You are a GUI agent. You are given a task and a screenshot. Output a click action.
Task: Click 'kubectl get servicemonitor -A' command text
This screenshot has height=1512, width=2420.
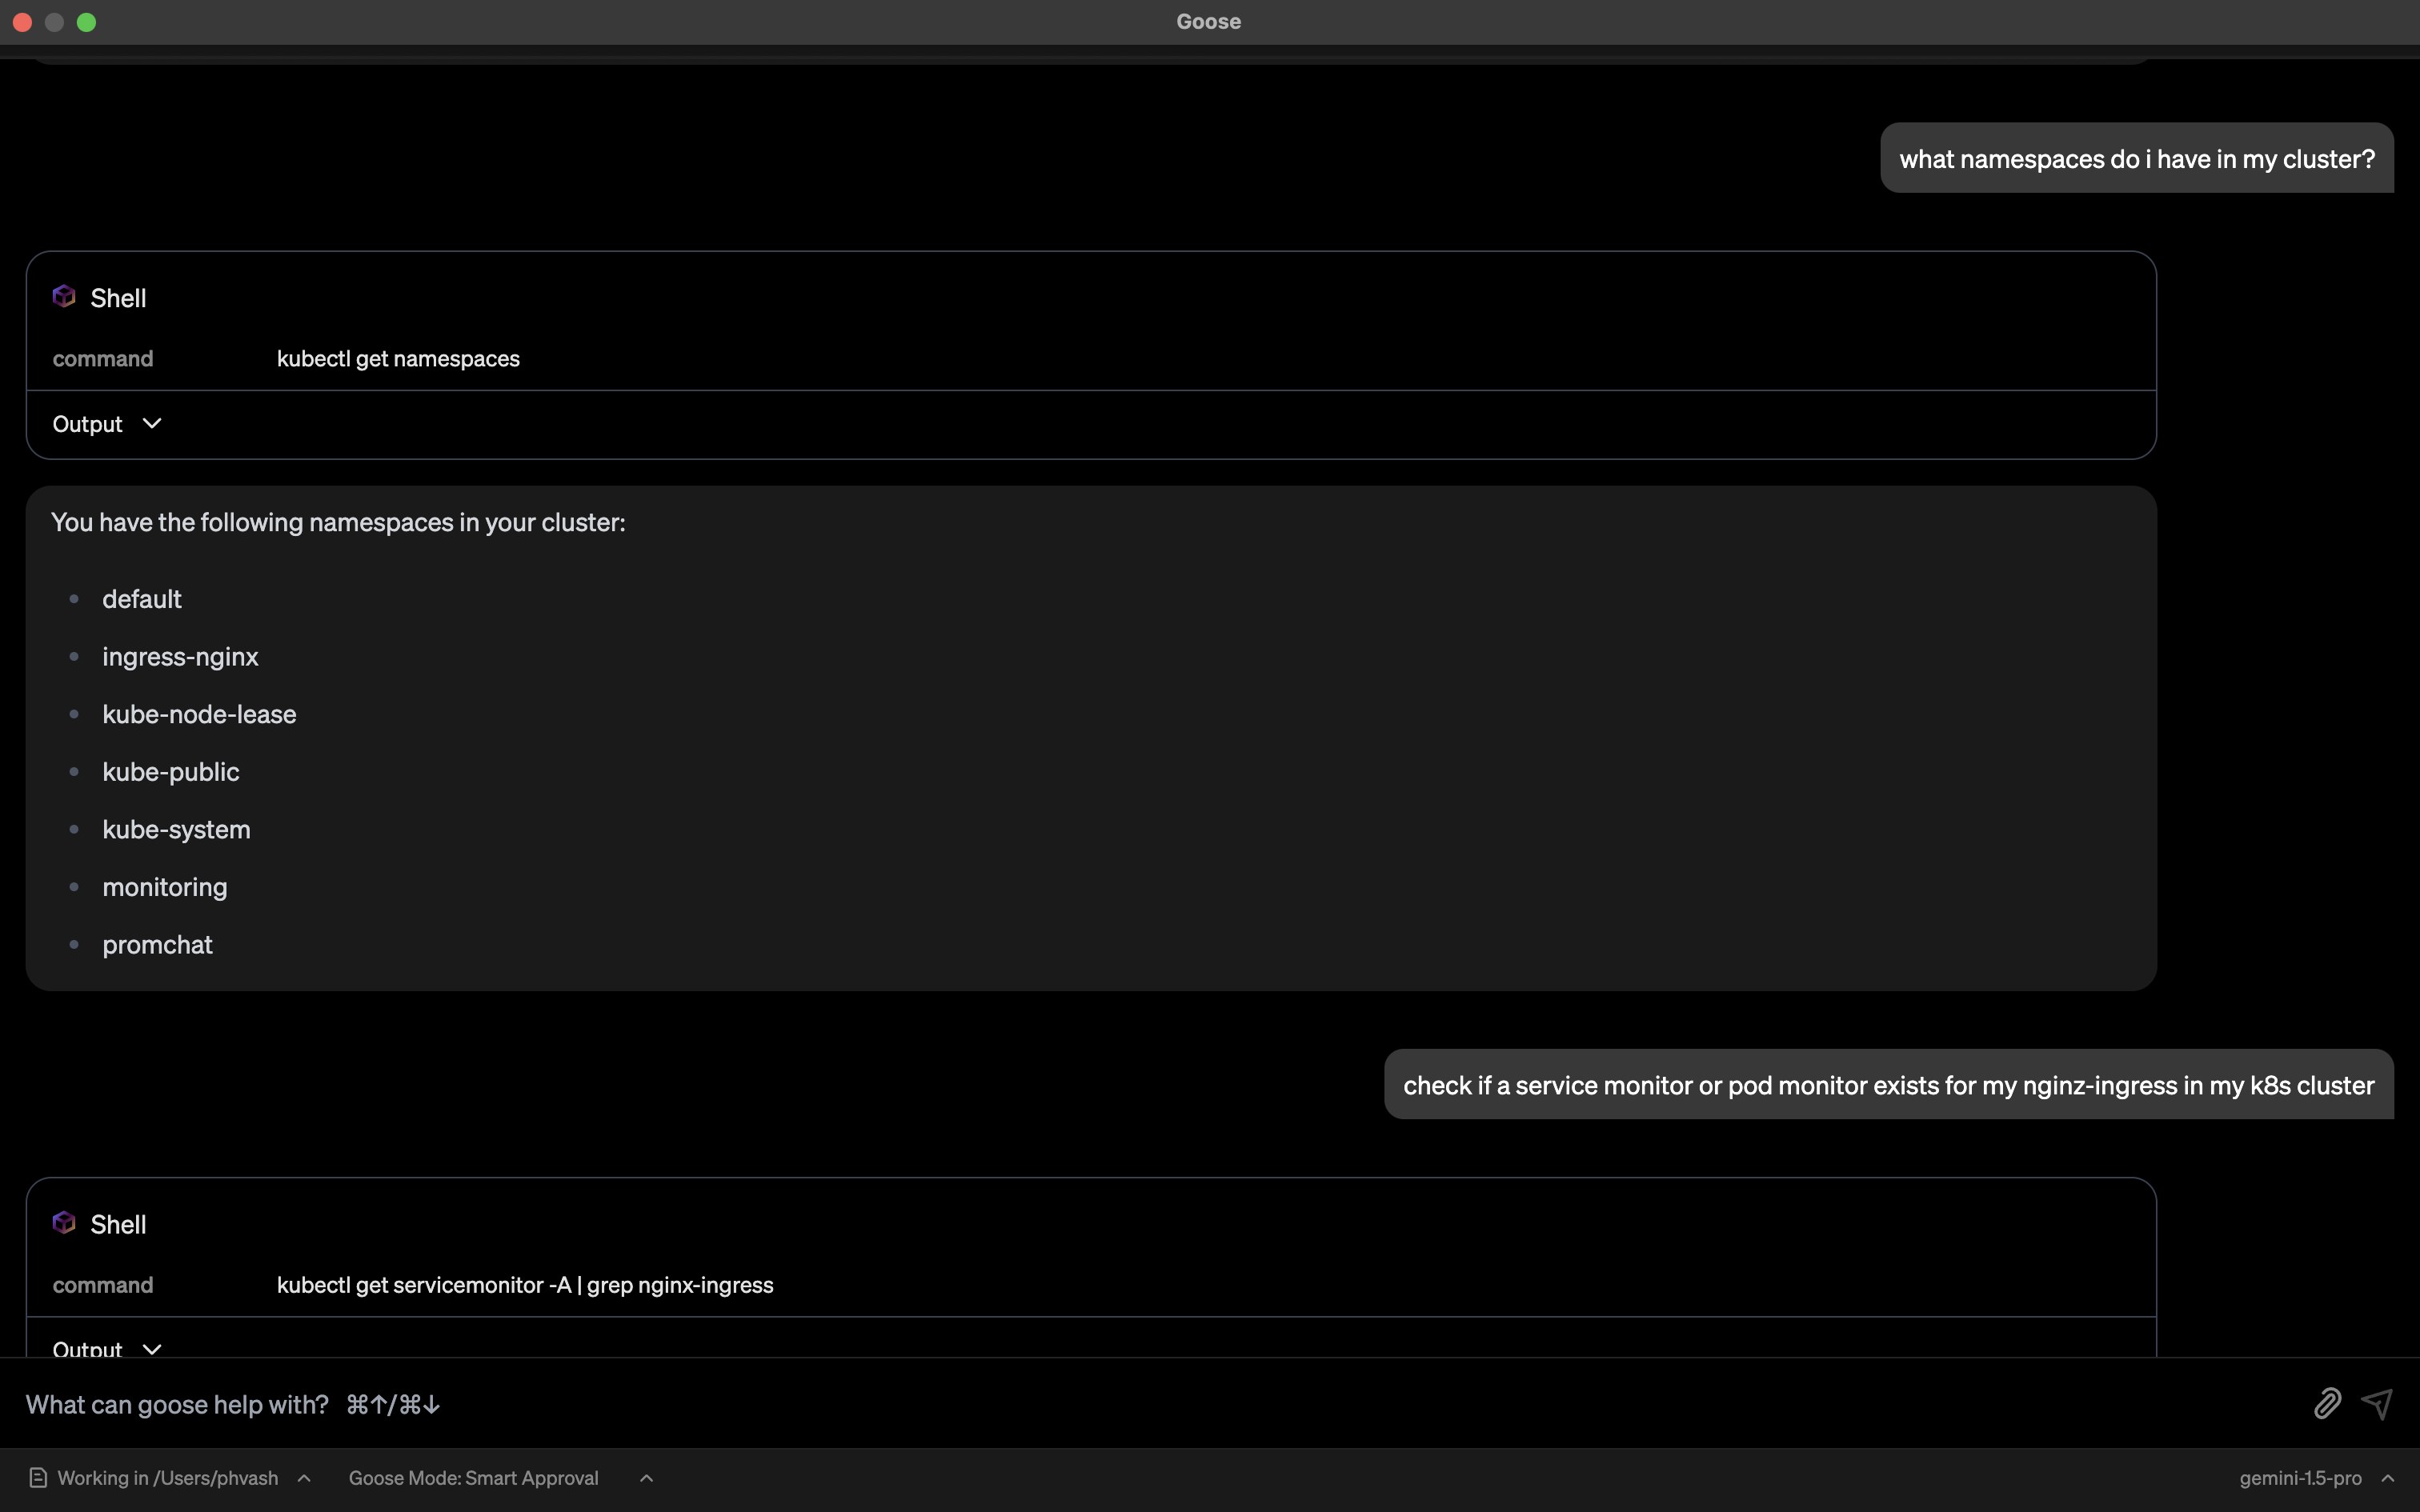tap(525, 1285)
